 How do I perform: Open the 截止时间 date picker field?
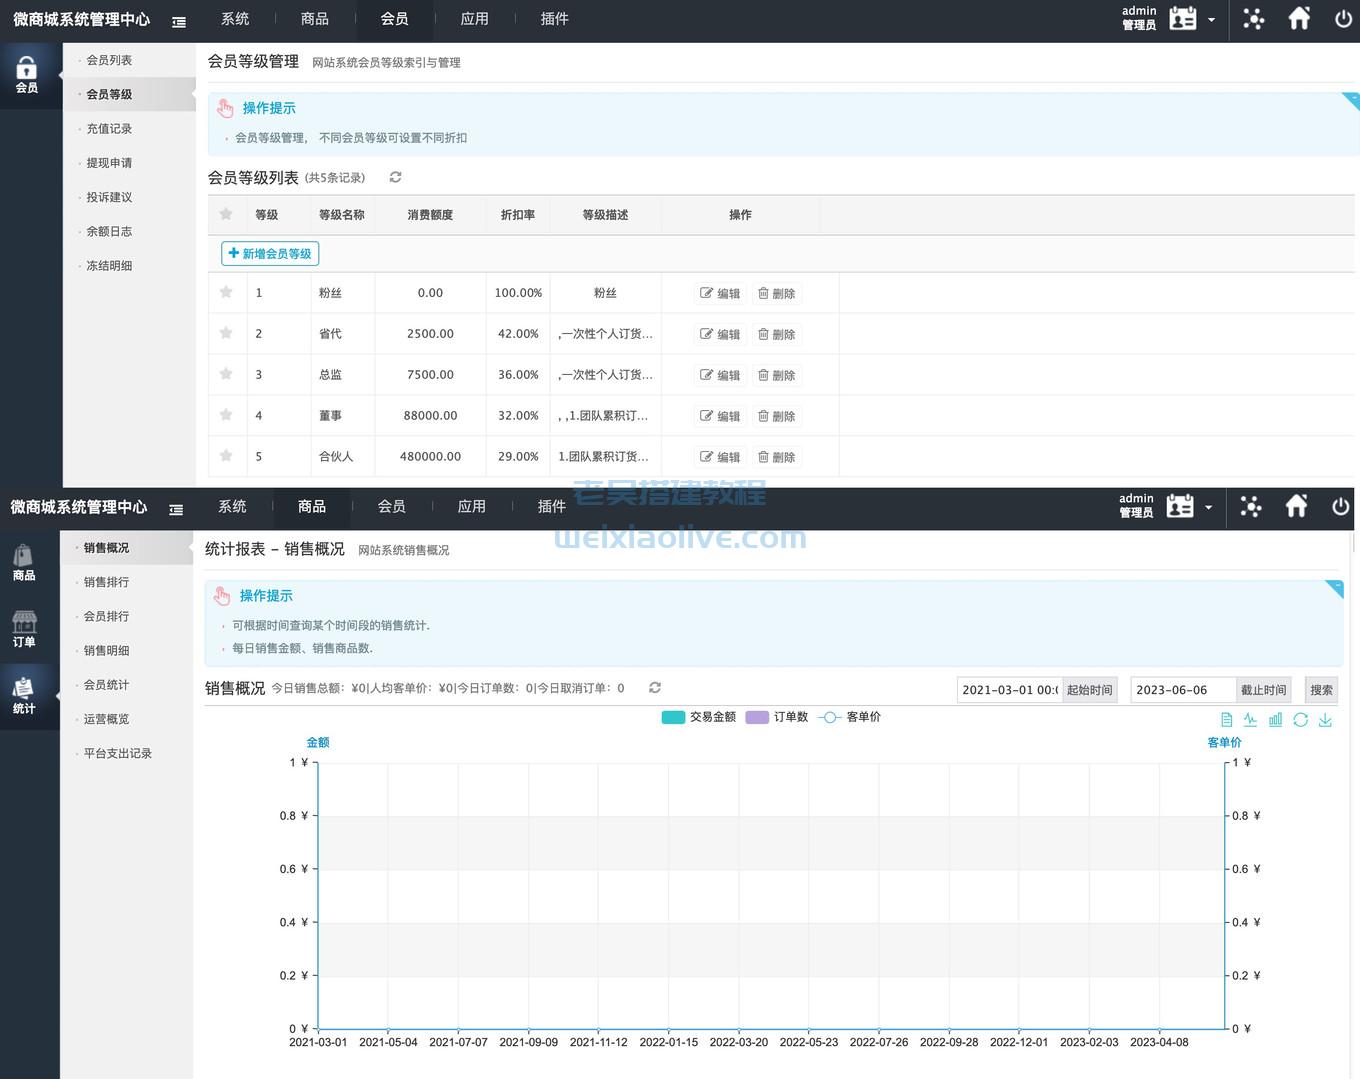(x=1183, y=690)
